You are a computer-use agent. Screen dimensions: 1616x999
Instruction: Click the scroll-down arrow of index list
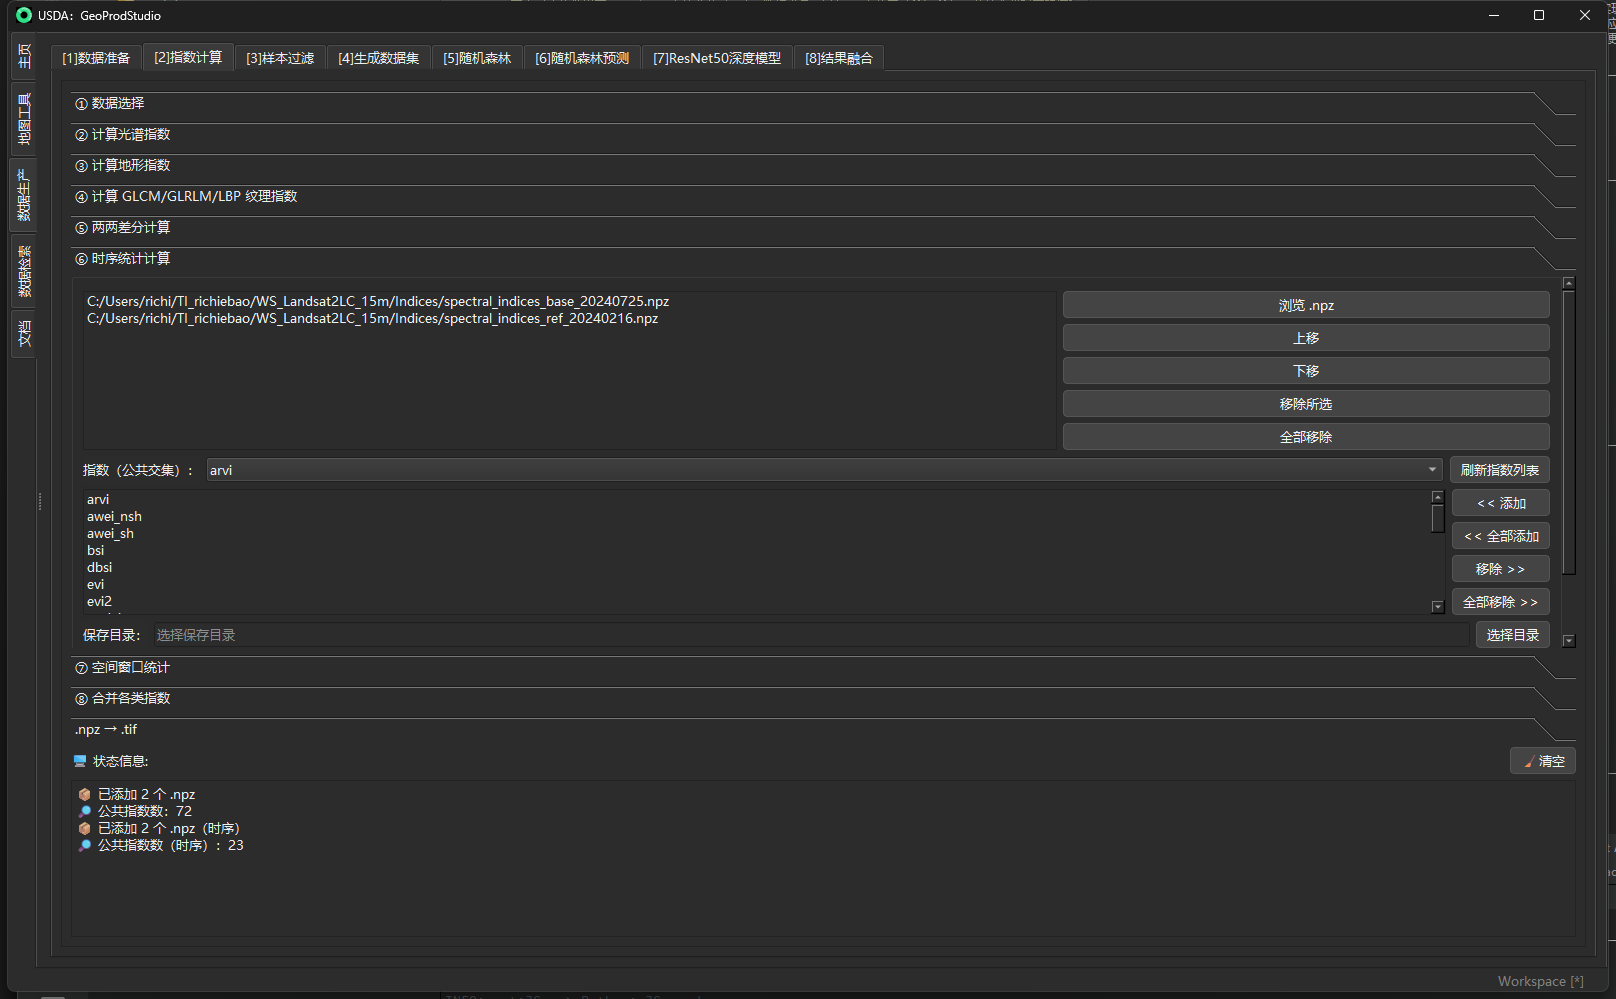pyautogui.click(x=1437, y=606)
